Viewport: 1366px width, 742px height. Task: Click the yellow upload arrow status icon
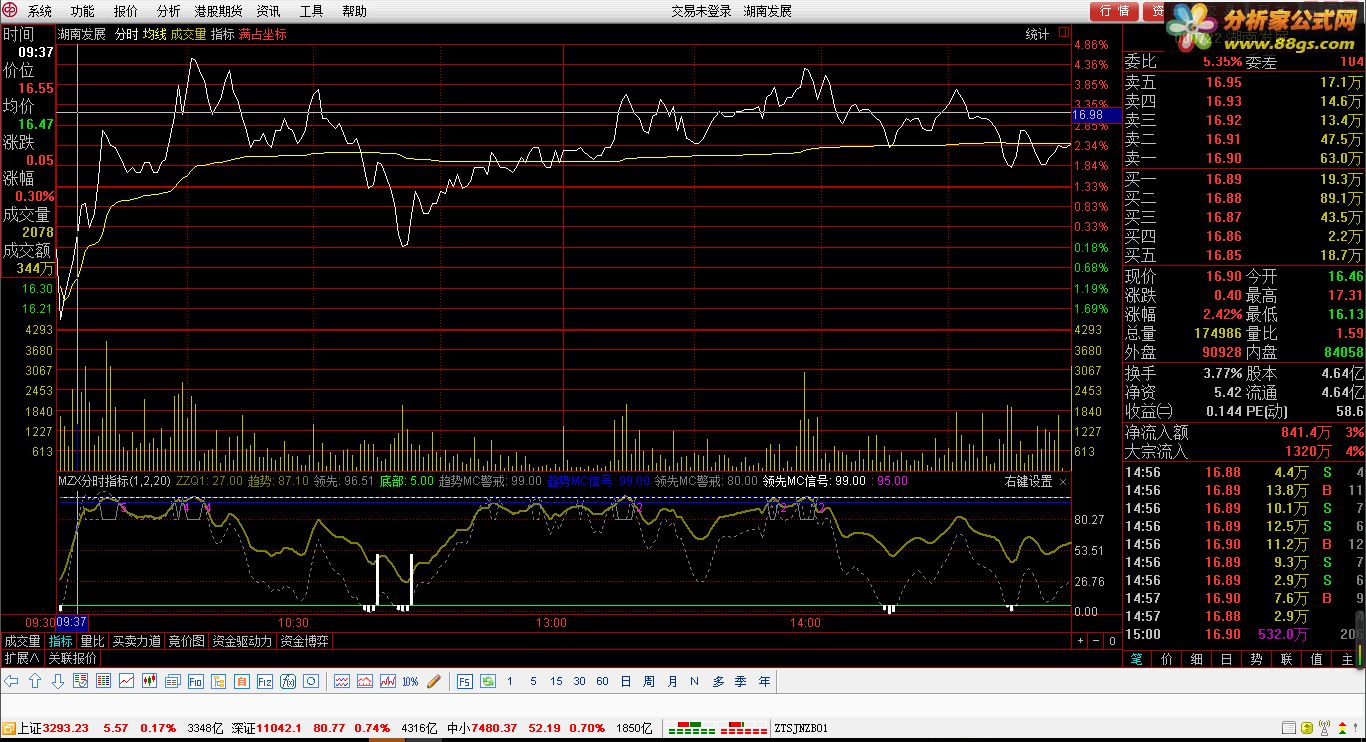click(x=1307, y=727)
